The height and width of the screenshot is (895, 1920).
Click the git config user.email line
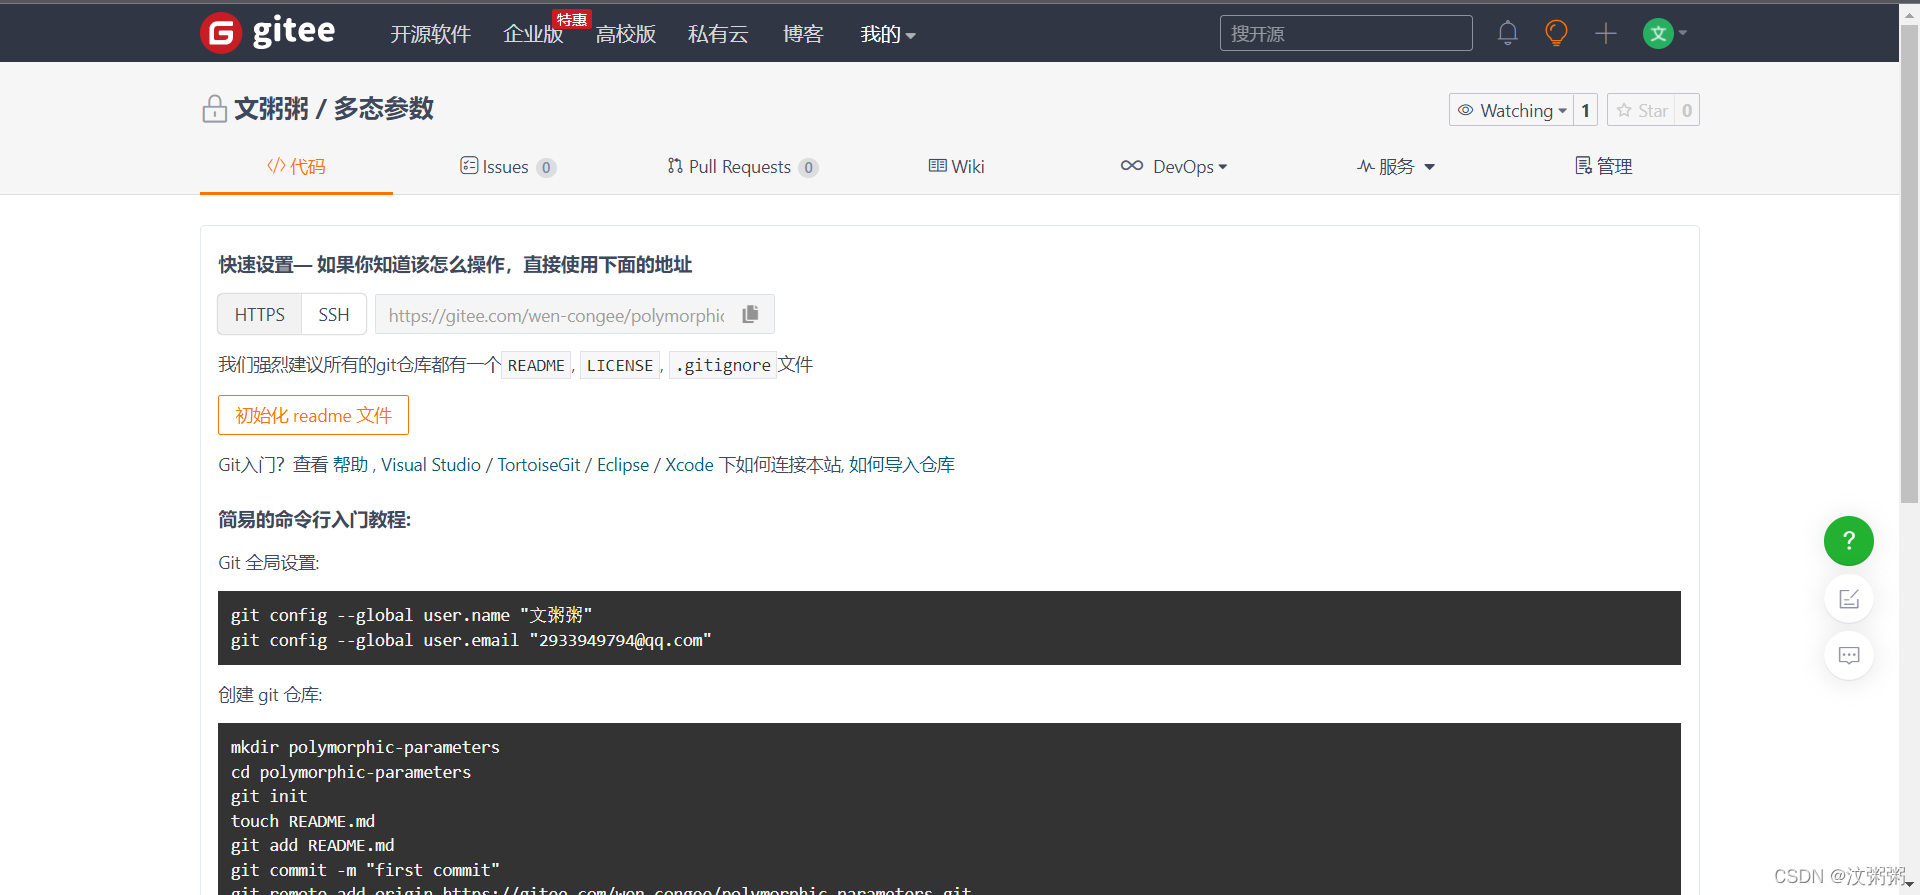[471, 640]
